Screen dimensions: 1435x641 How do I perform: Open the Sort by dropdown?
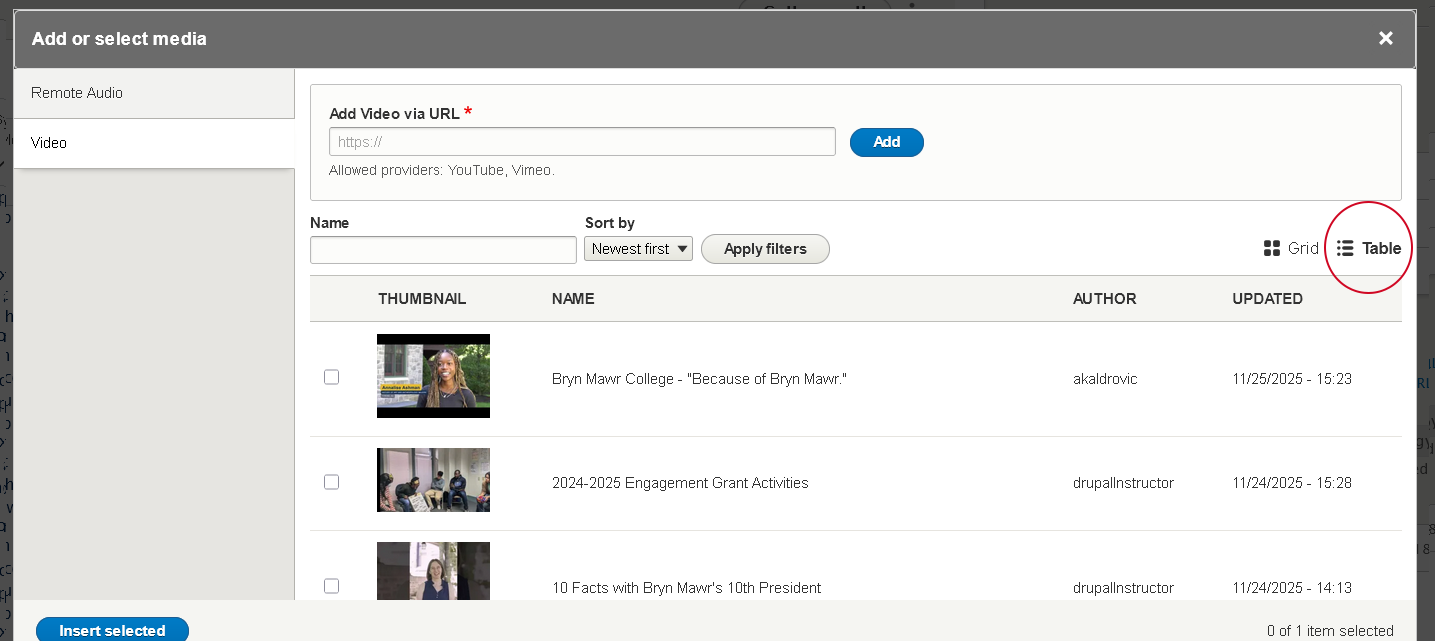pos(638,249)
